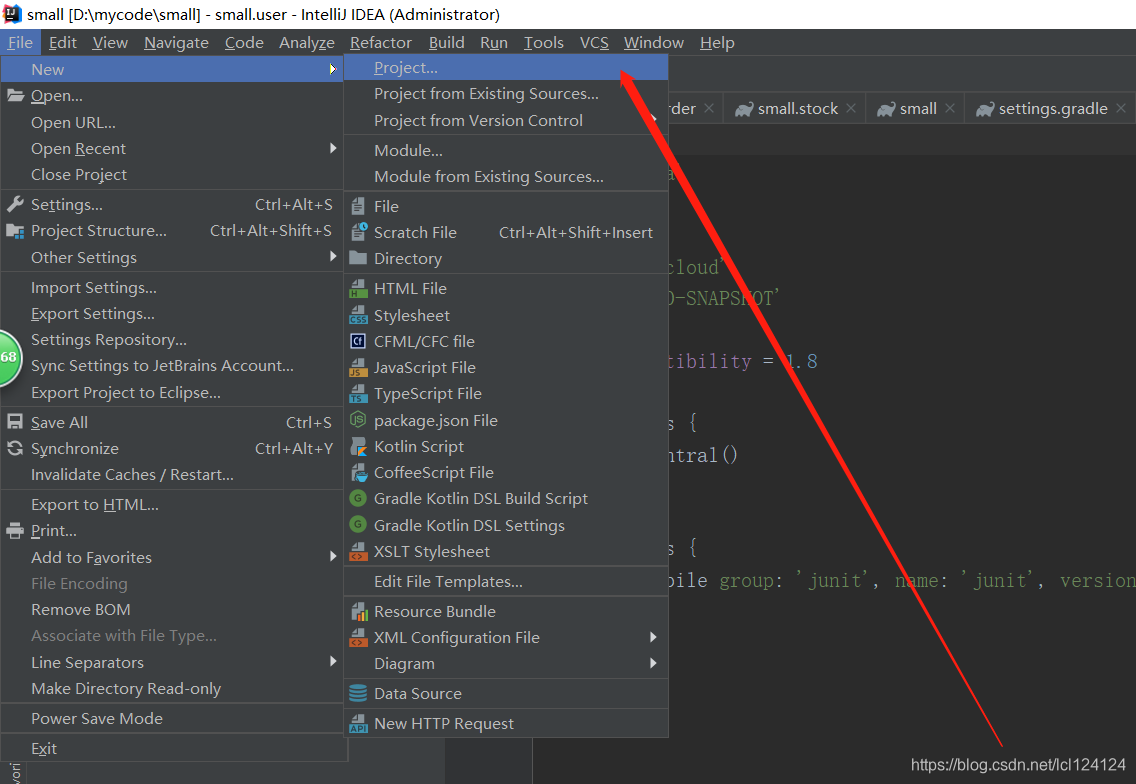Click the Kotlin Script icon
The height and width of the screenshot is (784, 1136).
click(358, 446)
